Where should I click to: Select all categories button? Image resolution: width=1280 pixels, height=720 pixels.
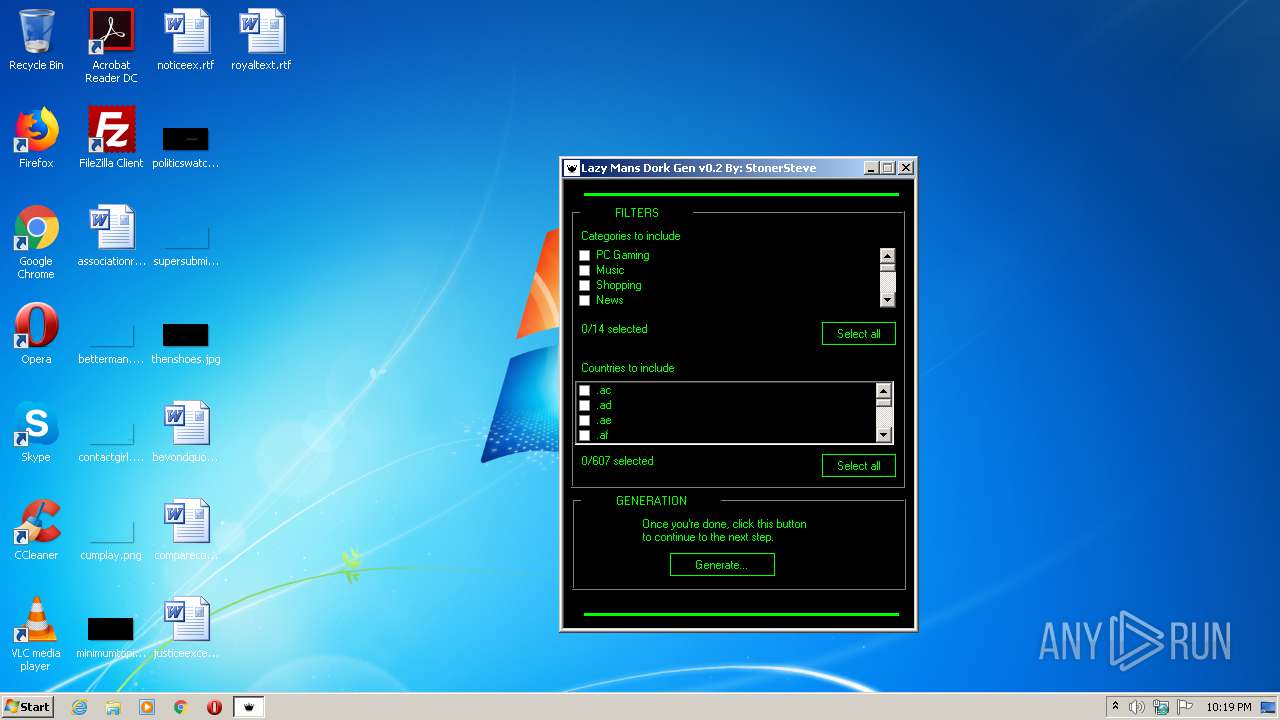click(x=858, y=334)
